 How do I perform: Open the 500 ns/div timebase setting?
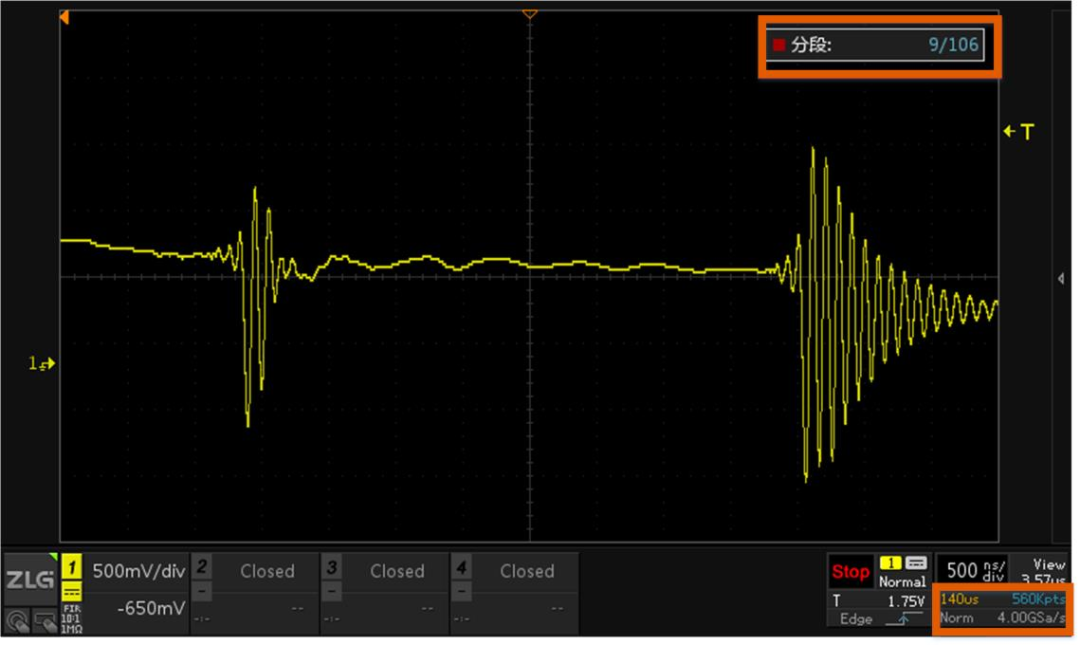click(x=969, y=570)
